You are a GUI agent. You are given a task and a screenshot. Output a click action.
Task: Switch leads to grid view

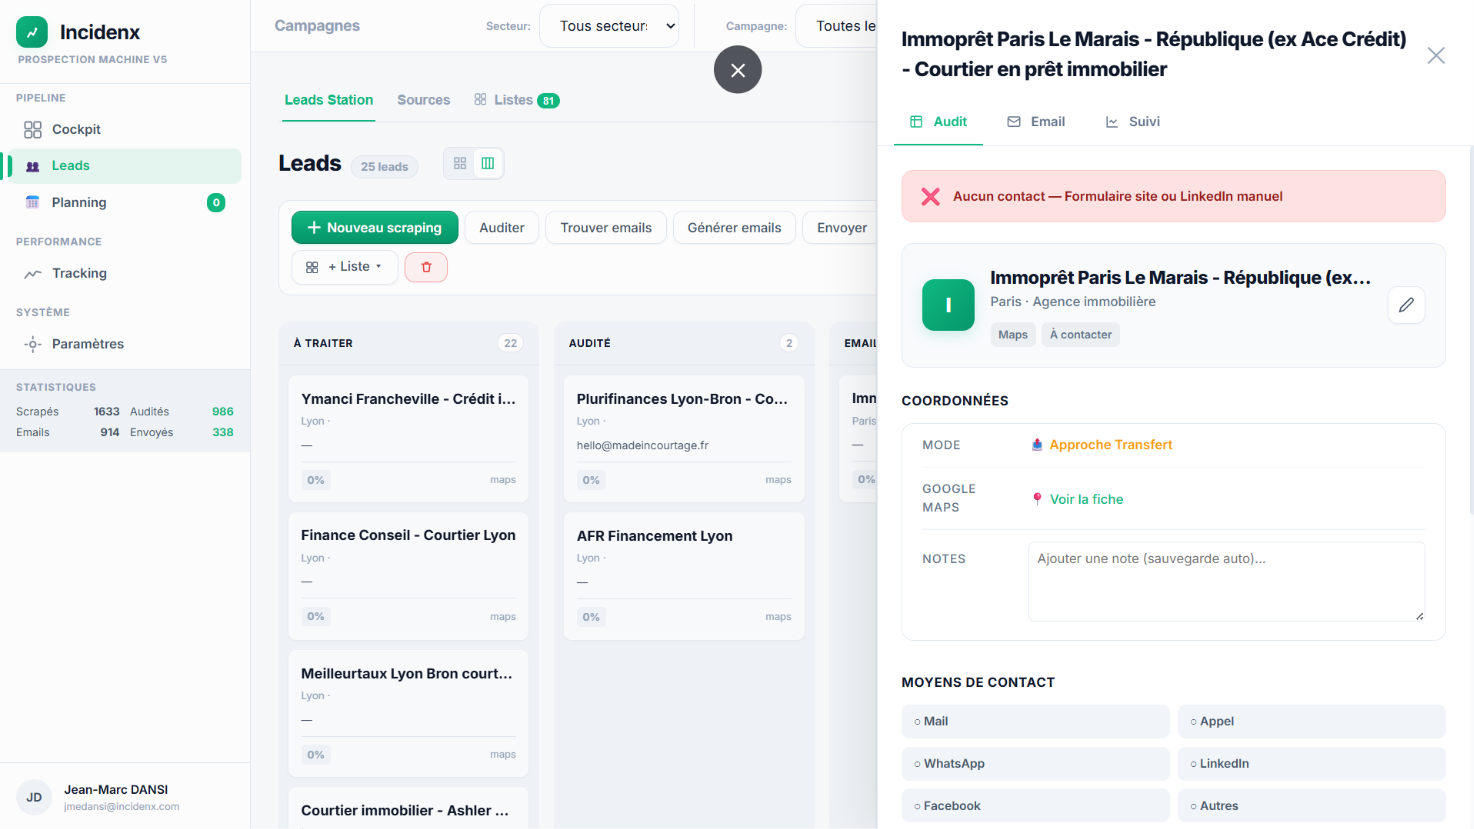(x=460, y=163)
